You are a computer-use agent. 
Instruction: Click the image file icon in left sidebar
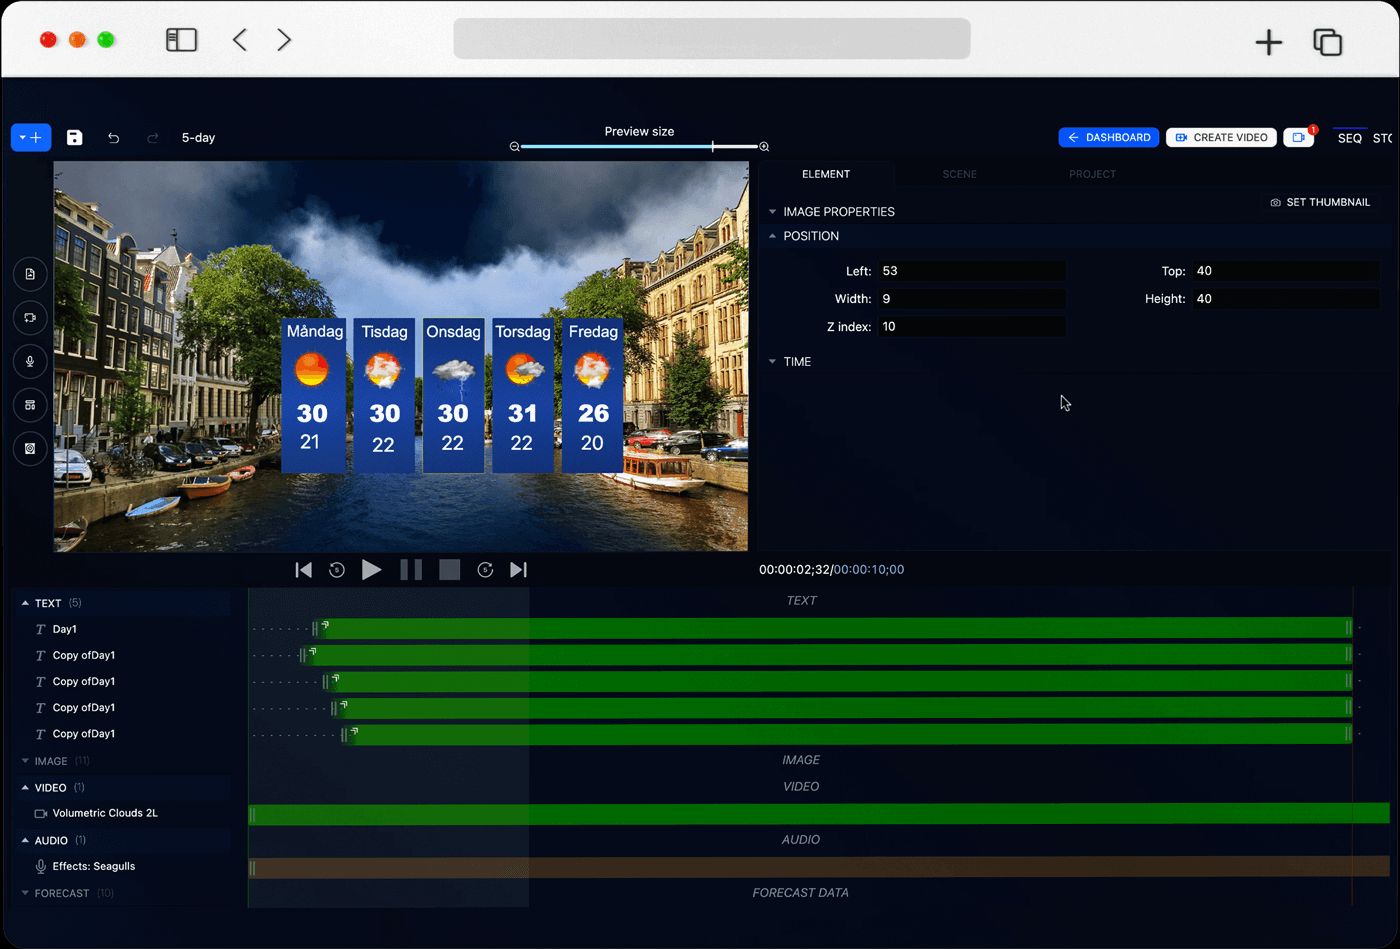(30, 274)
